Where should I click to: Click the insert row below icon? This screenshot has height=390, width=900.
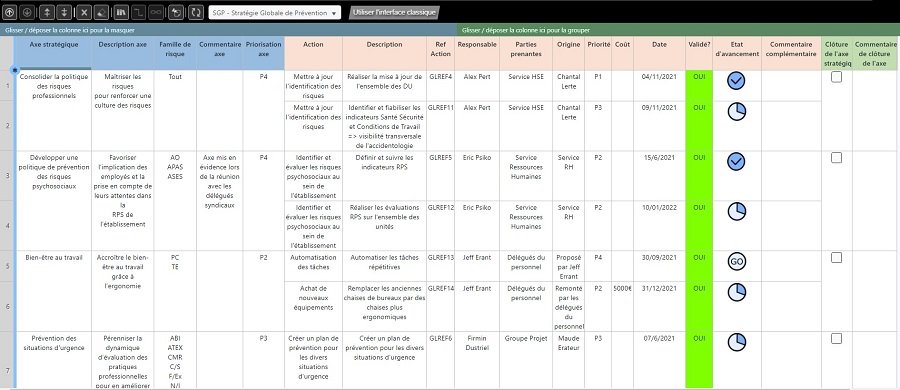pyautogui.click(x=64, y=12)
